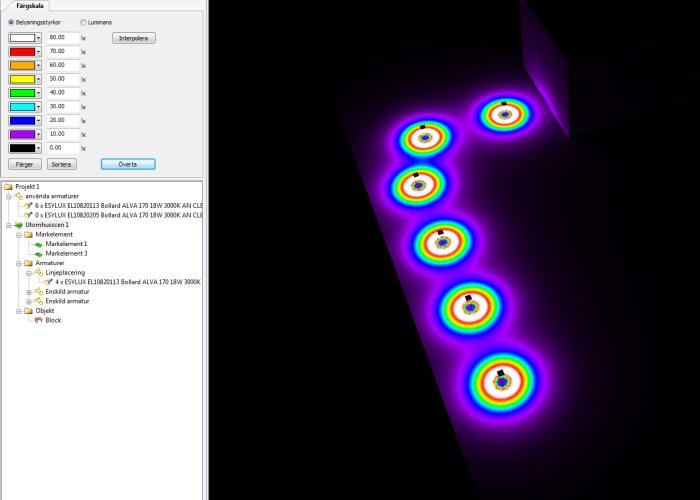Viewport: 700px width, 500px height.
Task: Switch to the Färgskala tab
Action: [x=30, y=6]
